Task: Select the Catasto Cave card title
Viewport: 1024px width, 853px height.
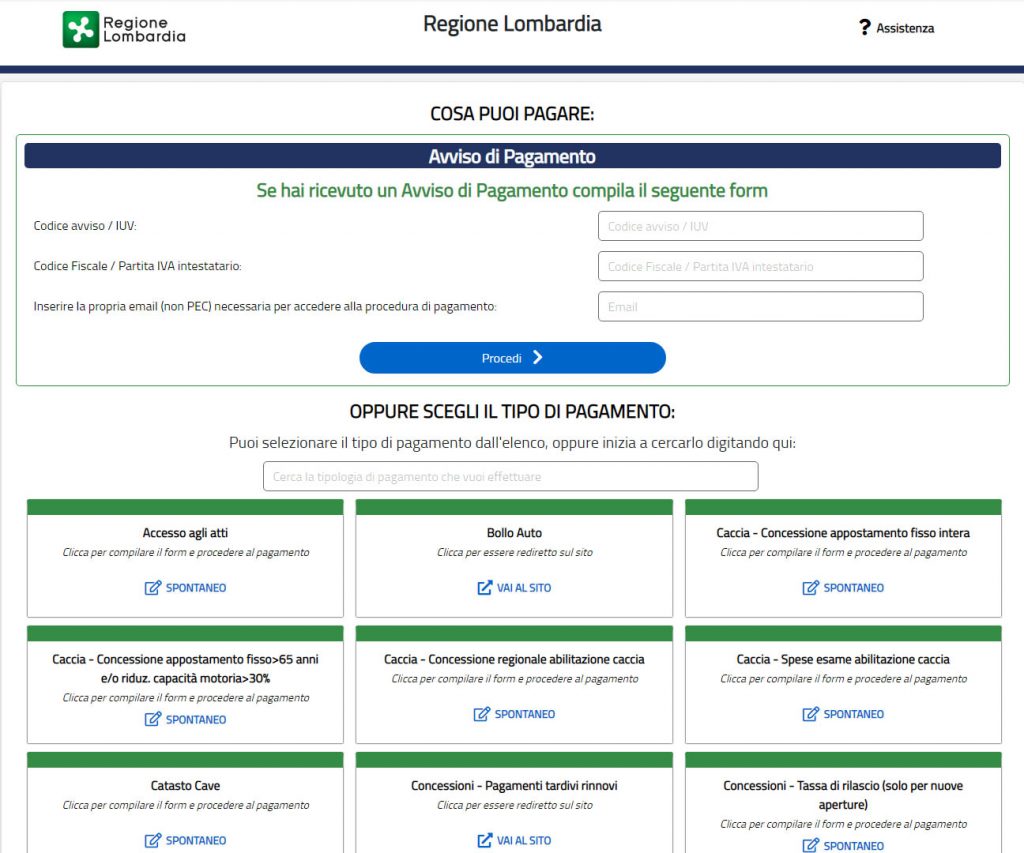Action: point(185,786)
